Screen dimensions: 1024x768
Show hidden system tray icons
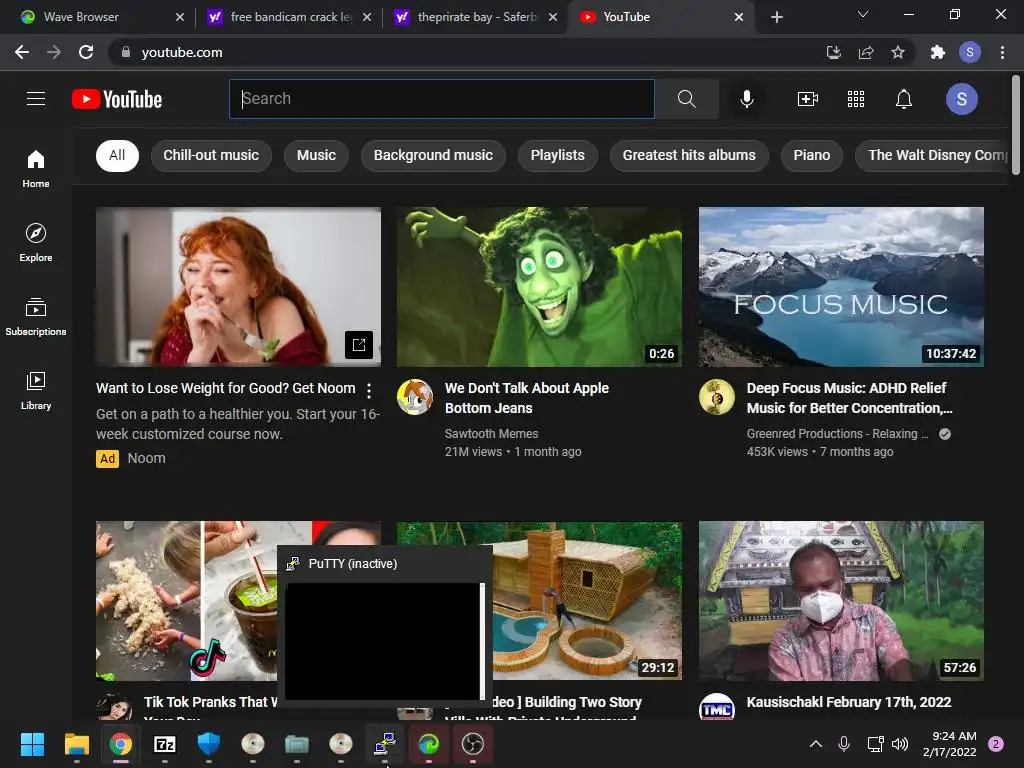click(x=816, y=744)
